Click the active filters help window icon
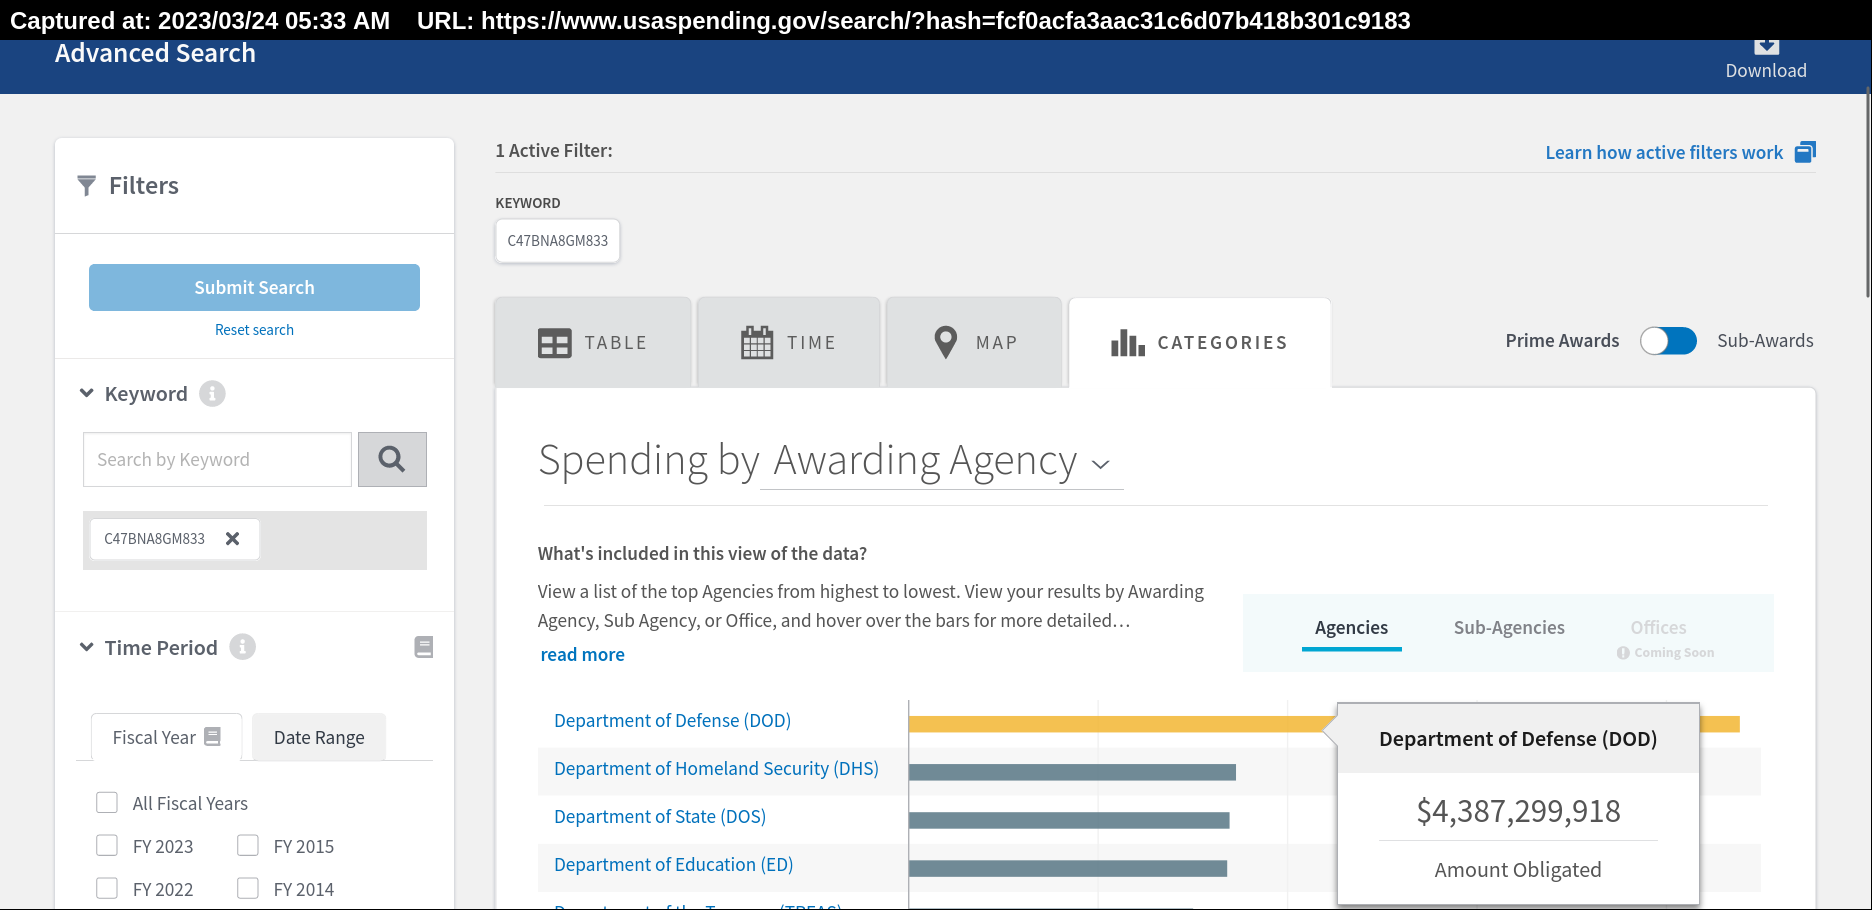1872x910 pixels. coord(1805,152)
